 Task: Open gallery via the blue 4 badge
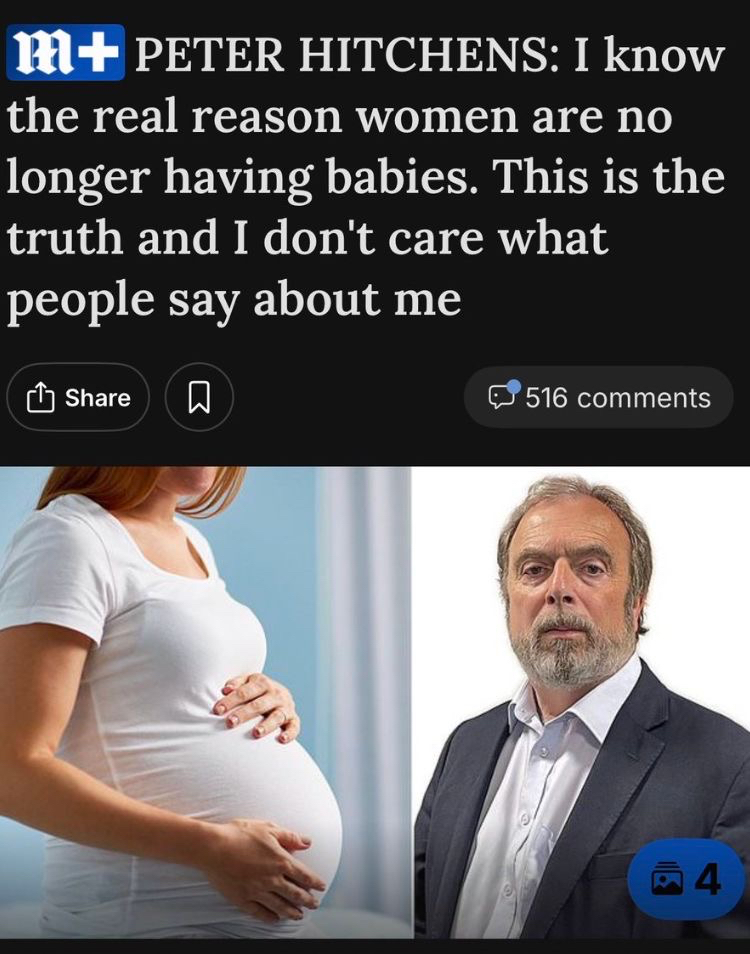pyautogui.click(x=686, y=879)
